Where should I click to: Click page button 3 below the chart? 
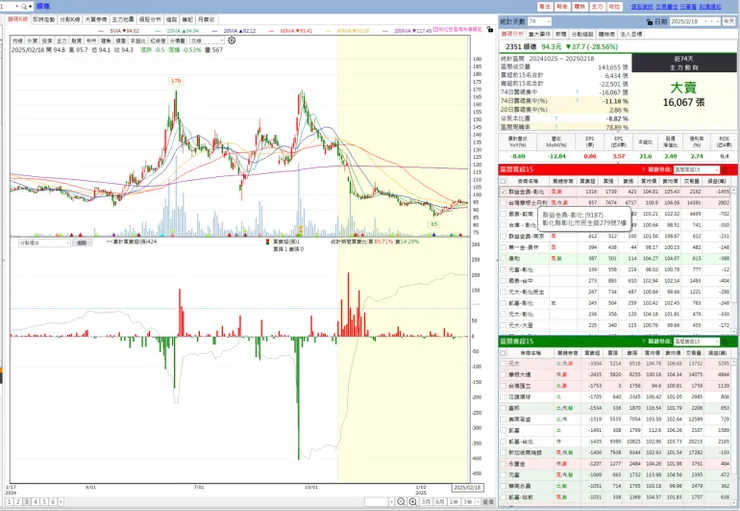(x=27, y=502)
